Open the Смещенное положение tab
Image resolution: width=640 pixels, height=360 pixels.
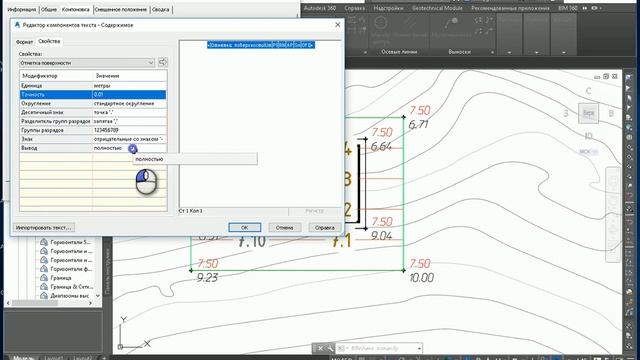[121, 9]
